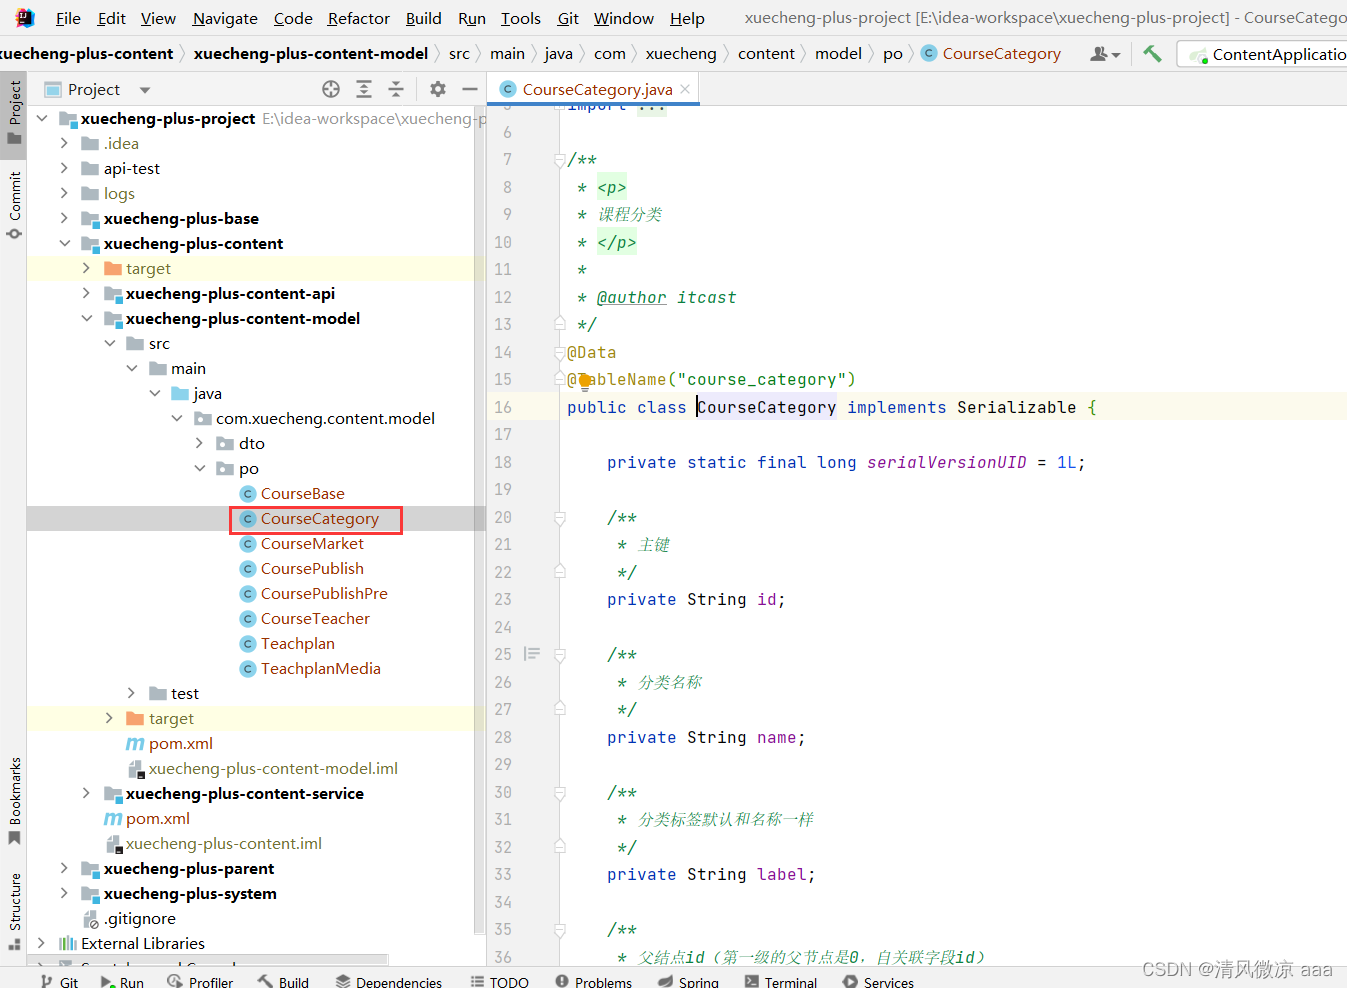This screenshot has height=988, width=1347.
Task: Select the logs folder
Action: pos(119,193)
